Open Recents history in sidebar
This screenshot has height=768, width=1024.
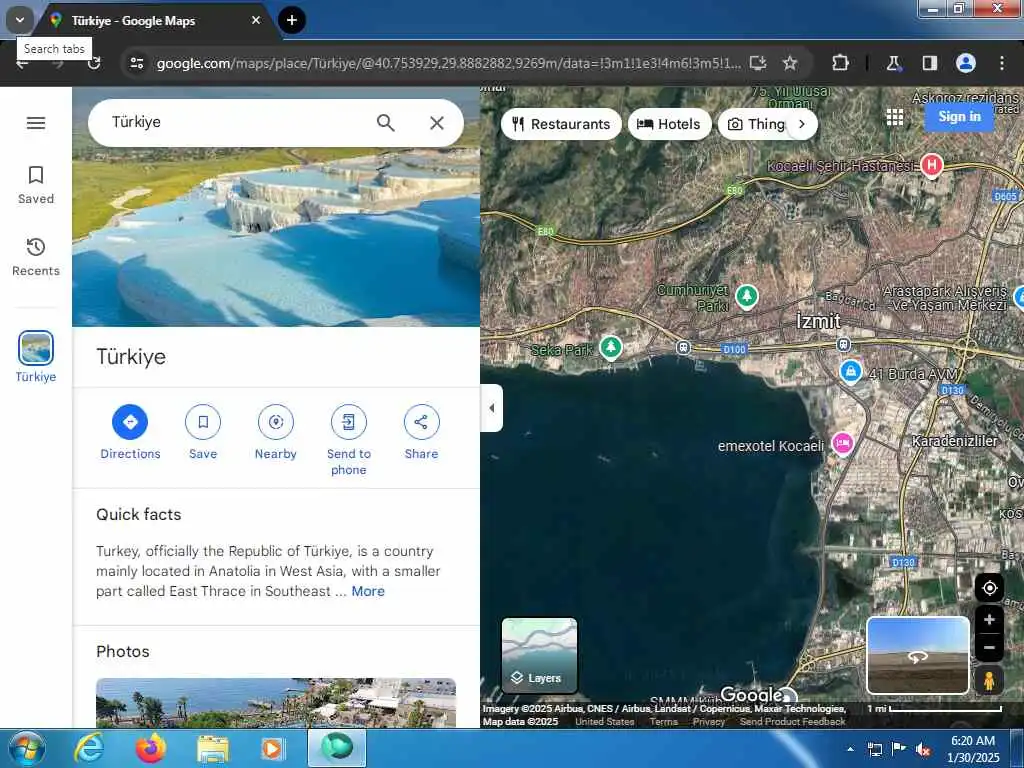(x=36, y=257)
